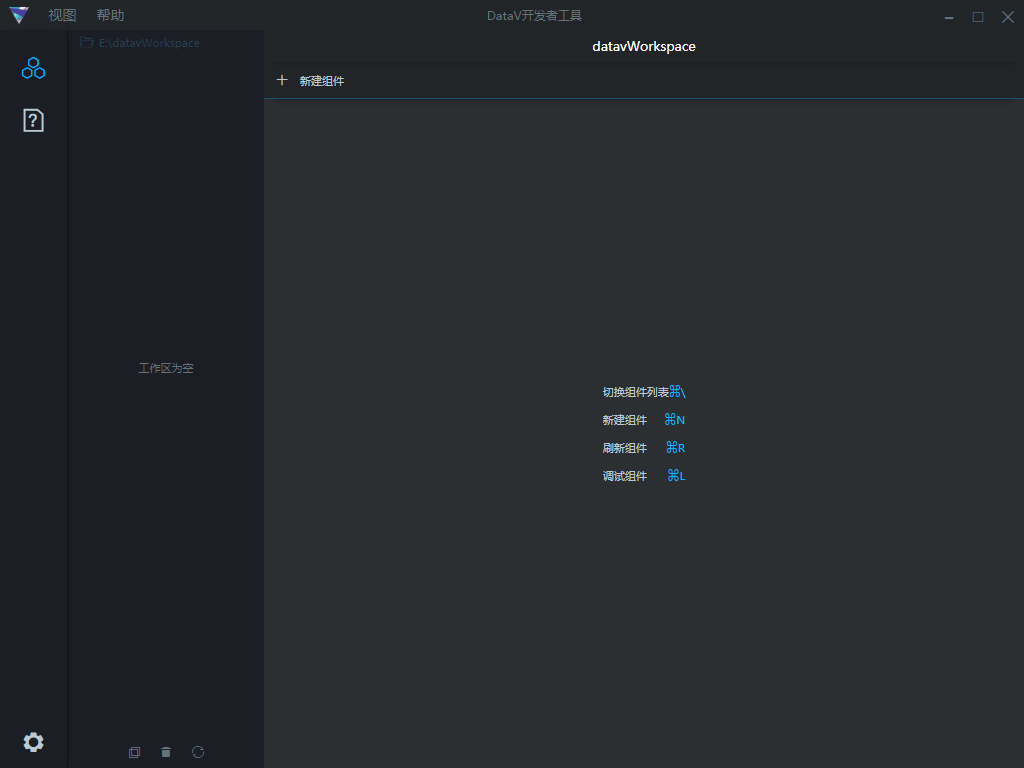
Task: Click the folder icon beside E:\datavWorkspace
Action: (86, 42)
